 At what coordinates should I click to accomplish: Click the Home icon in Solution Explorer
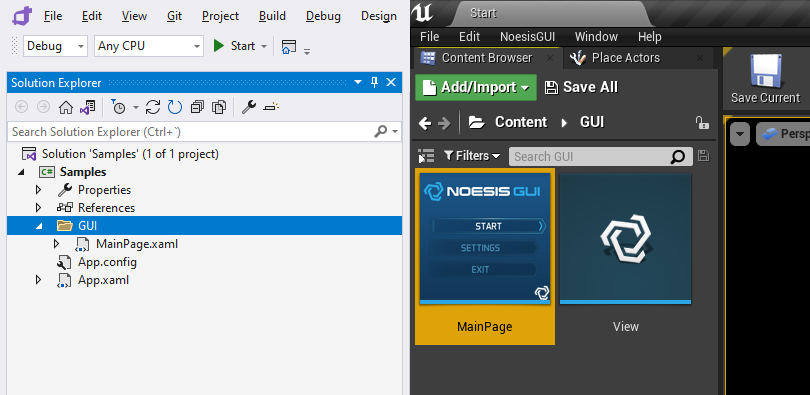66,107
